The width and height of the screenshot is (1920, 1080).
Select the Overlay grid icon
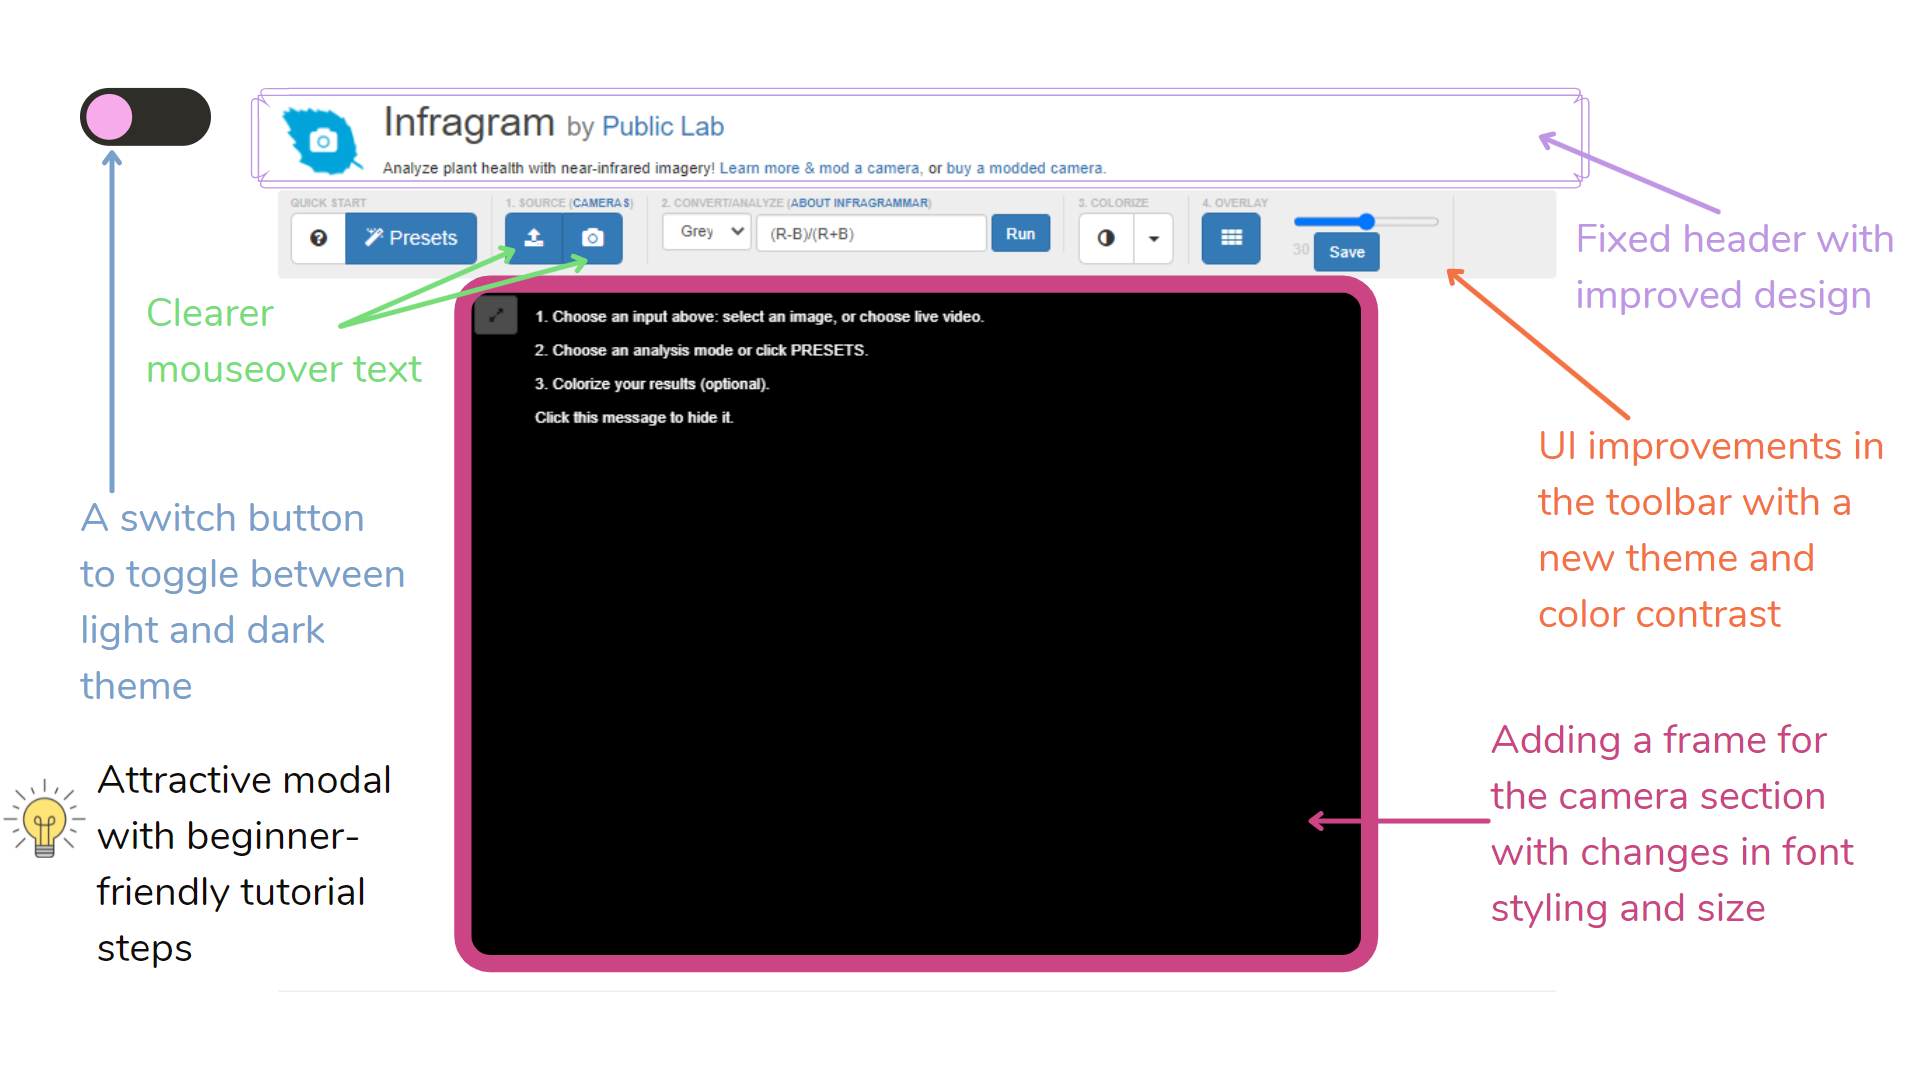(1231, 238)
